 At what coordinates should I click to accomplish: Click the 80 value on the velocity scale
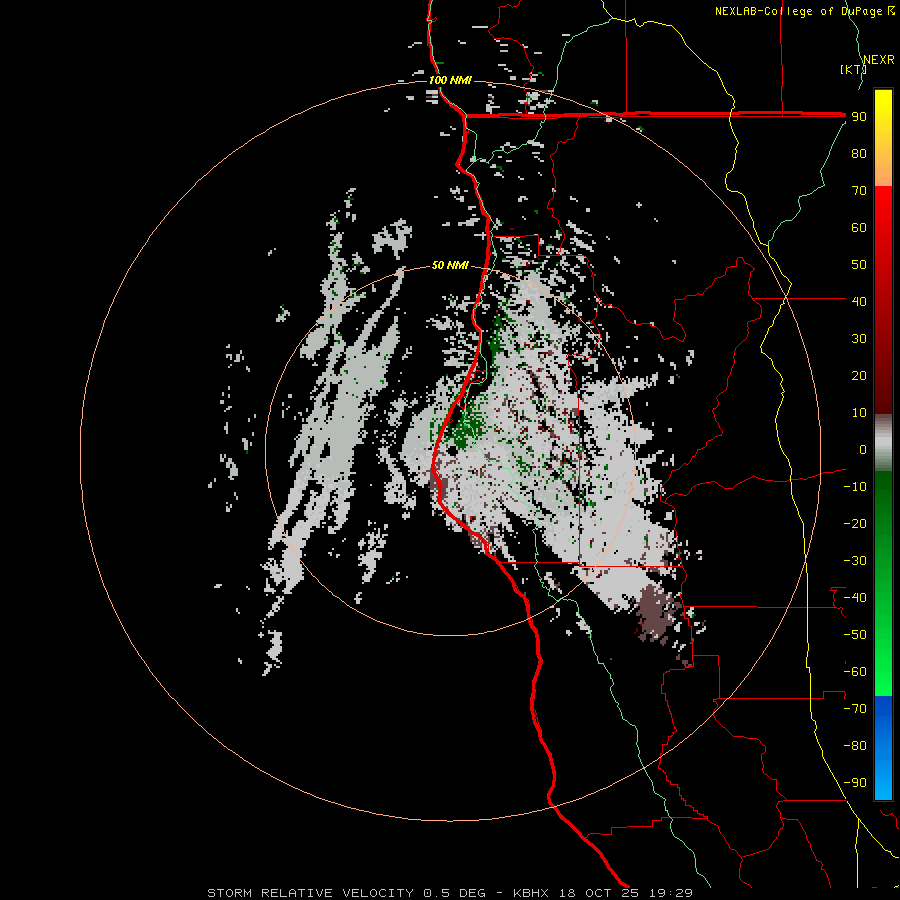coord(859,153)
